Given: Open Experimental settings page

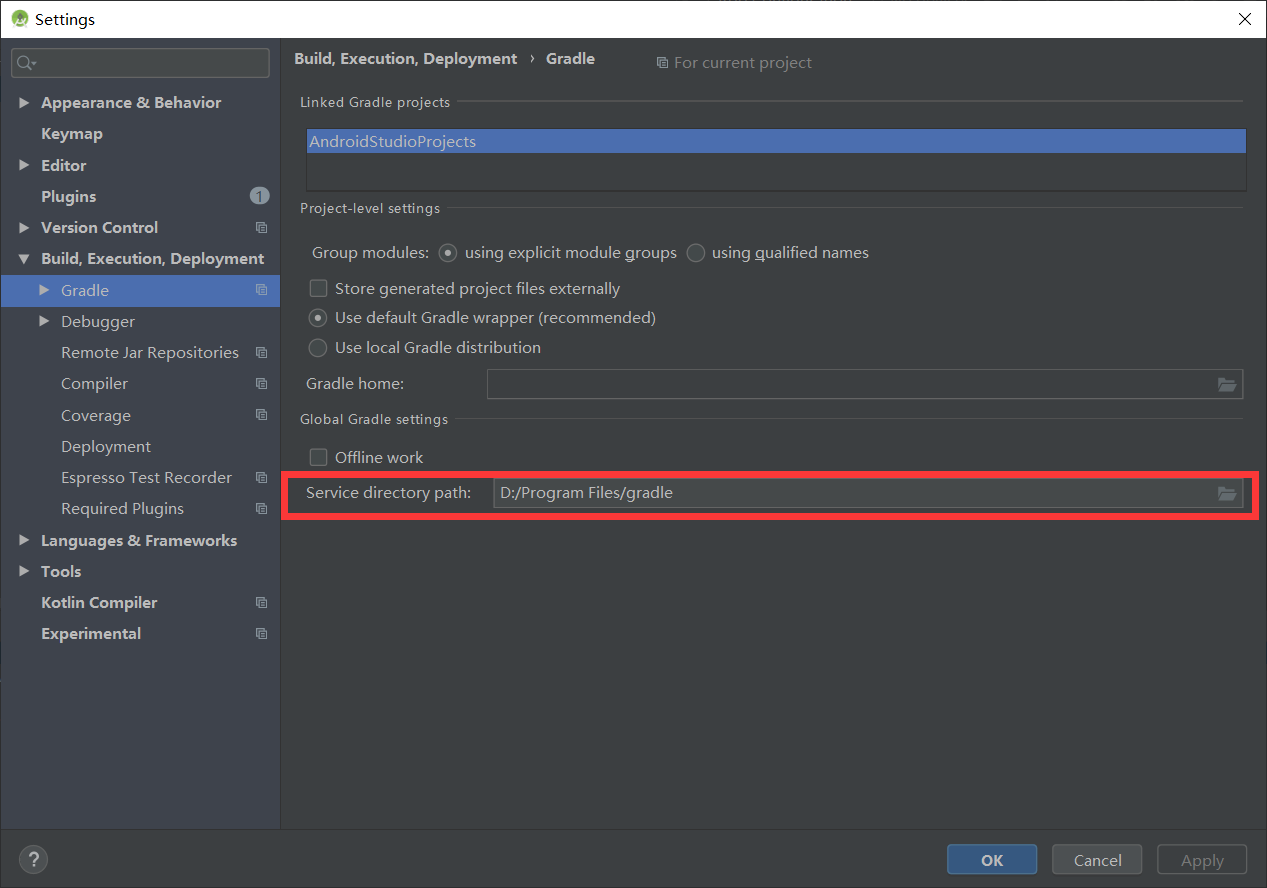Looking at the screenshot, I should [91, 634].
